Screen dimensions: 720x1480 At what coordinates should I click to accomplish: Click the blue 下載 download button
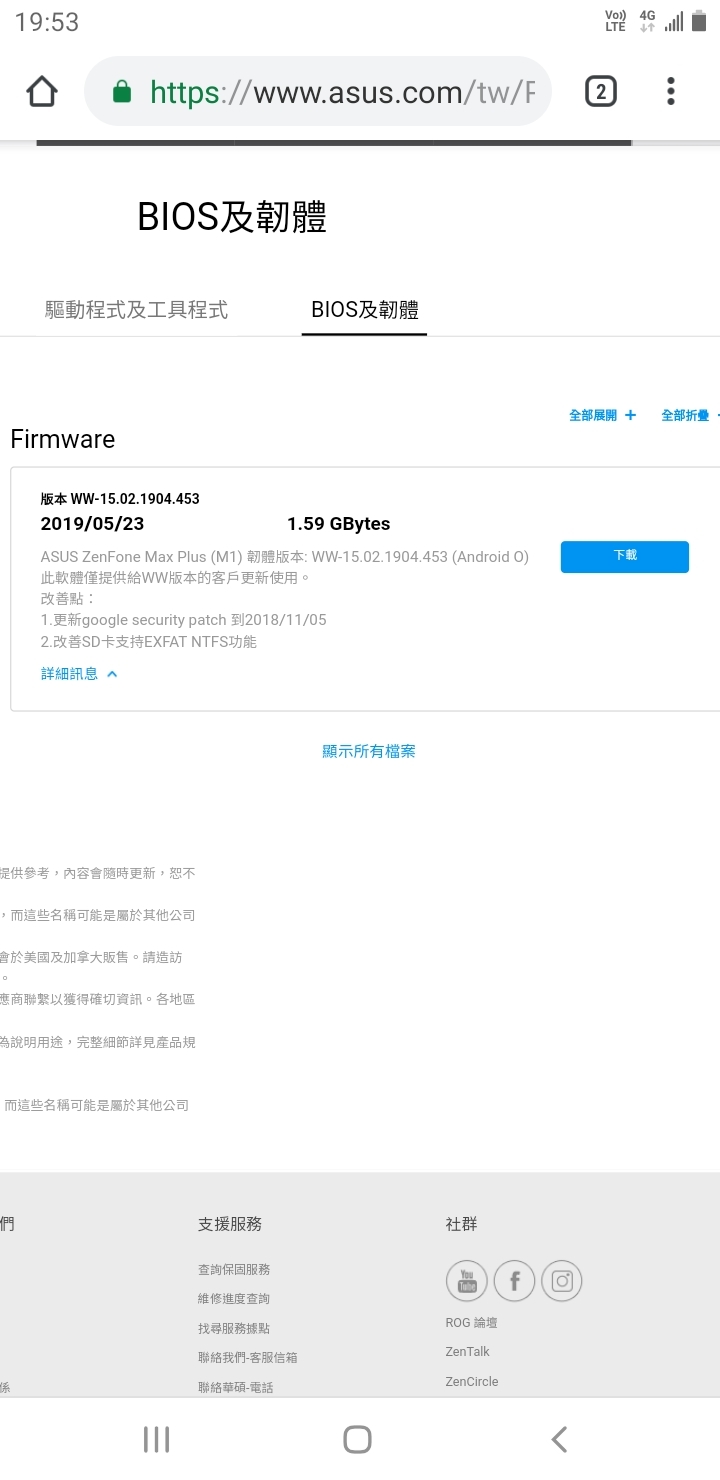click(625, 556)
